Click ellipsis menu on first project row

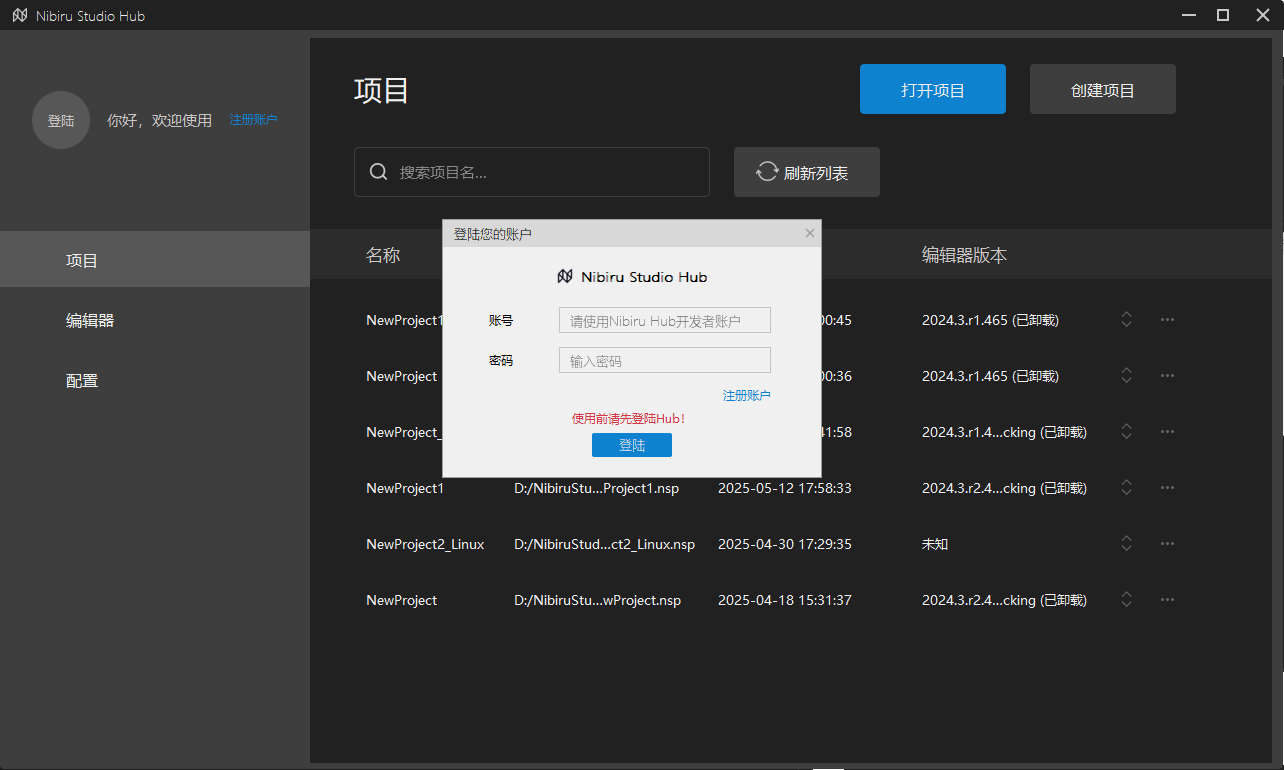coord(1167,320)
